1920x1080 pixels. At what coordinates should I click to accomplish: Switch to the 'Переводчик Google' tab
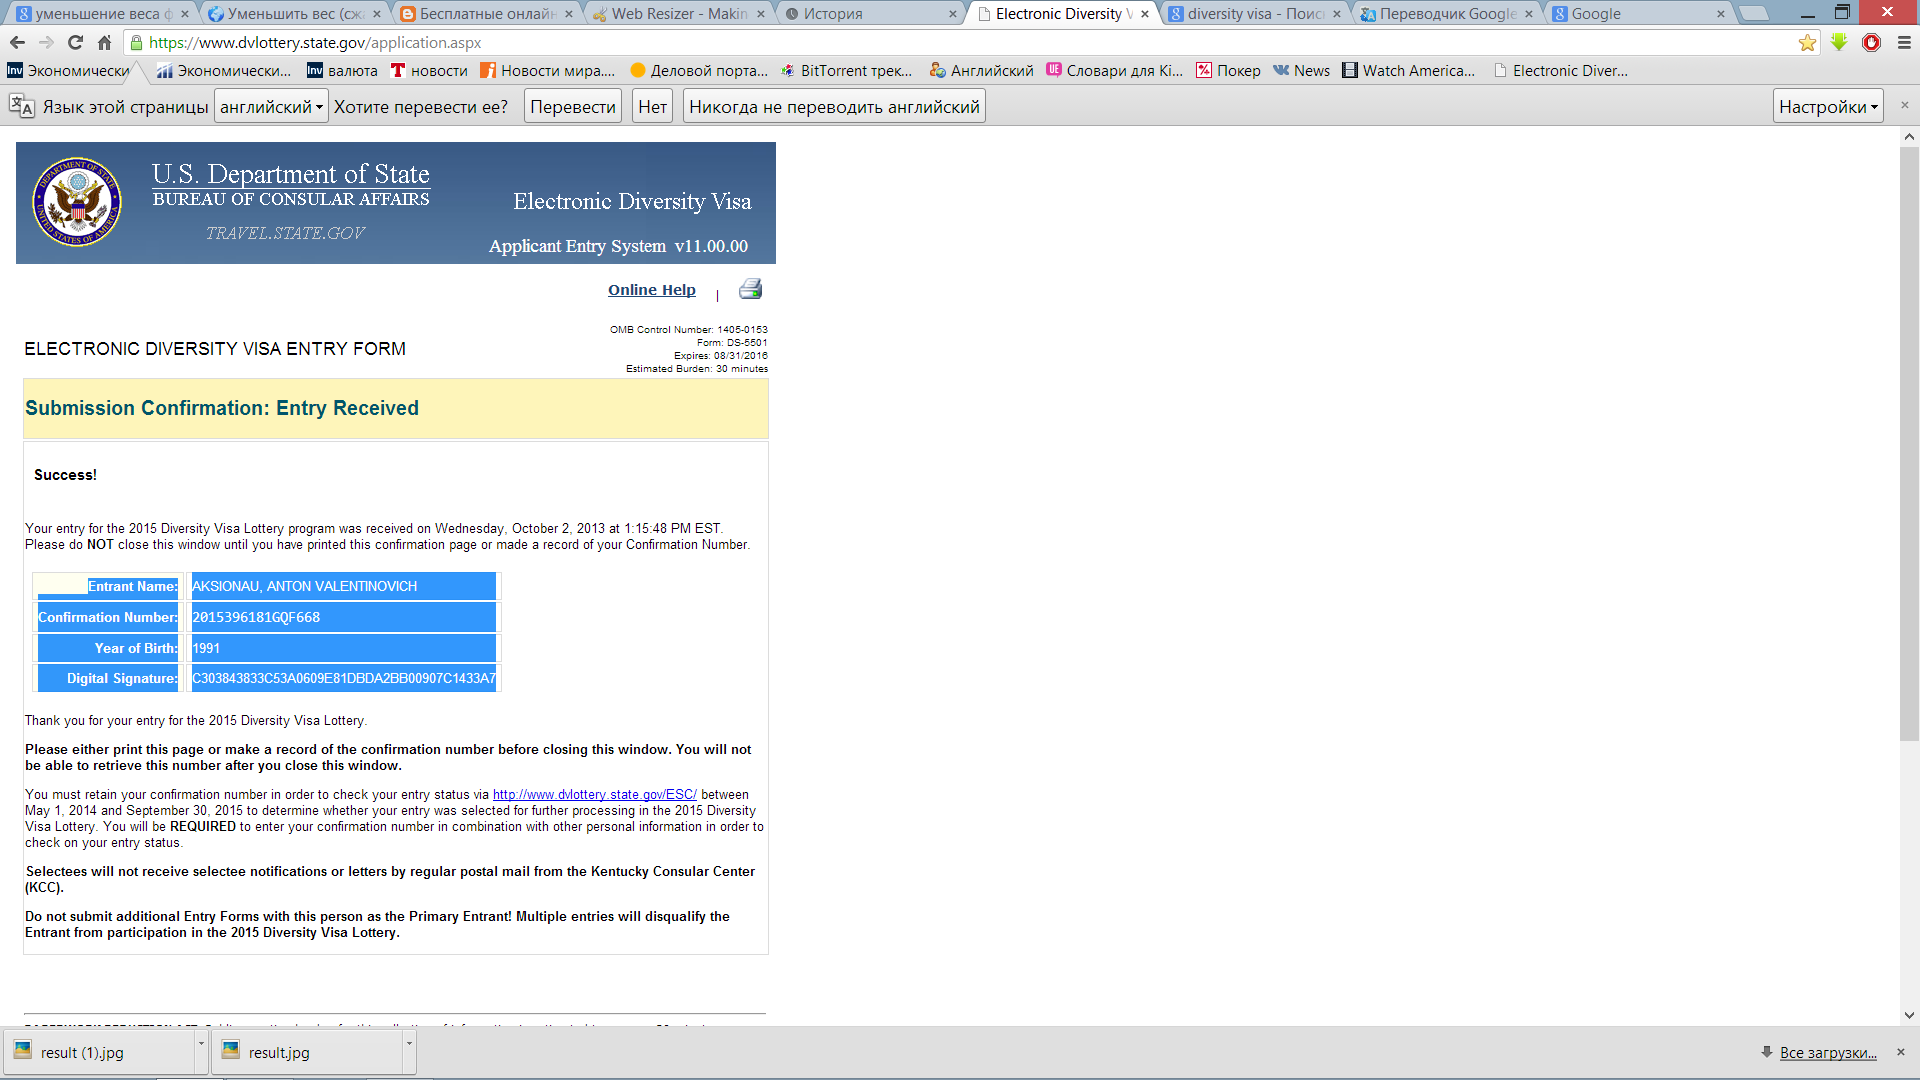click(x=1447, y=14)
